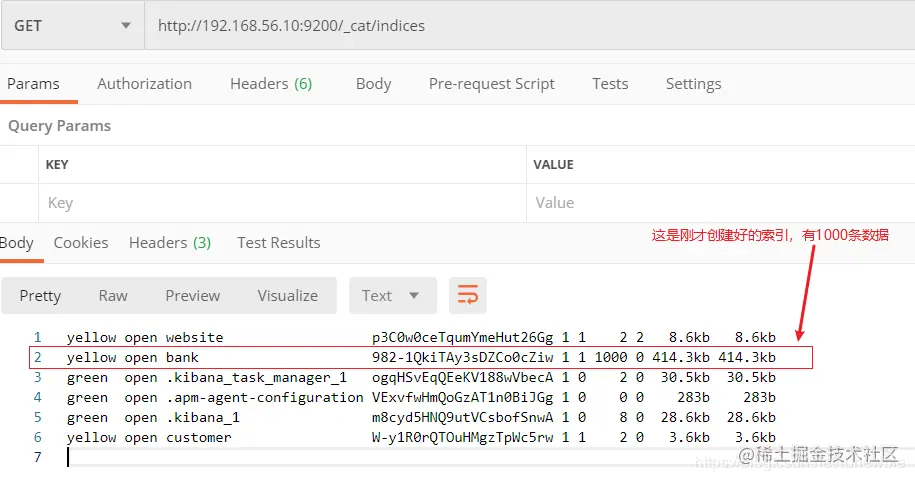Select the Preview view button

click(193, 296)
